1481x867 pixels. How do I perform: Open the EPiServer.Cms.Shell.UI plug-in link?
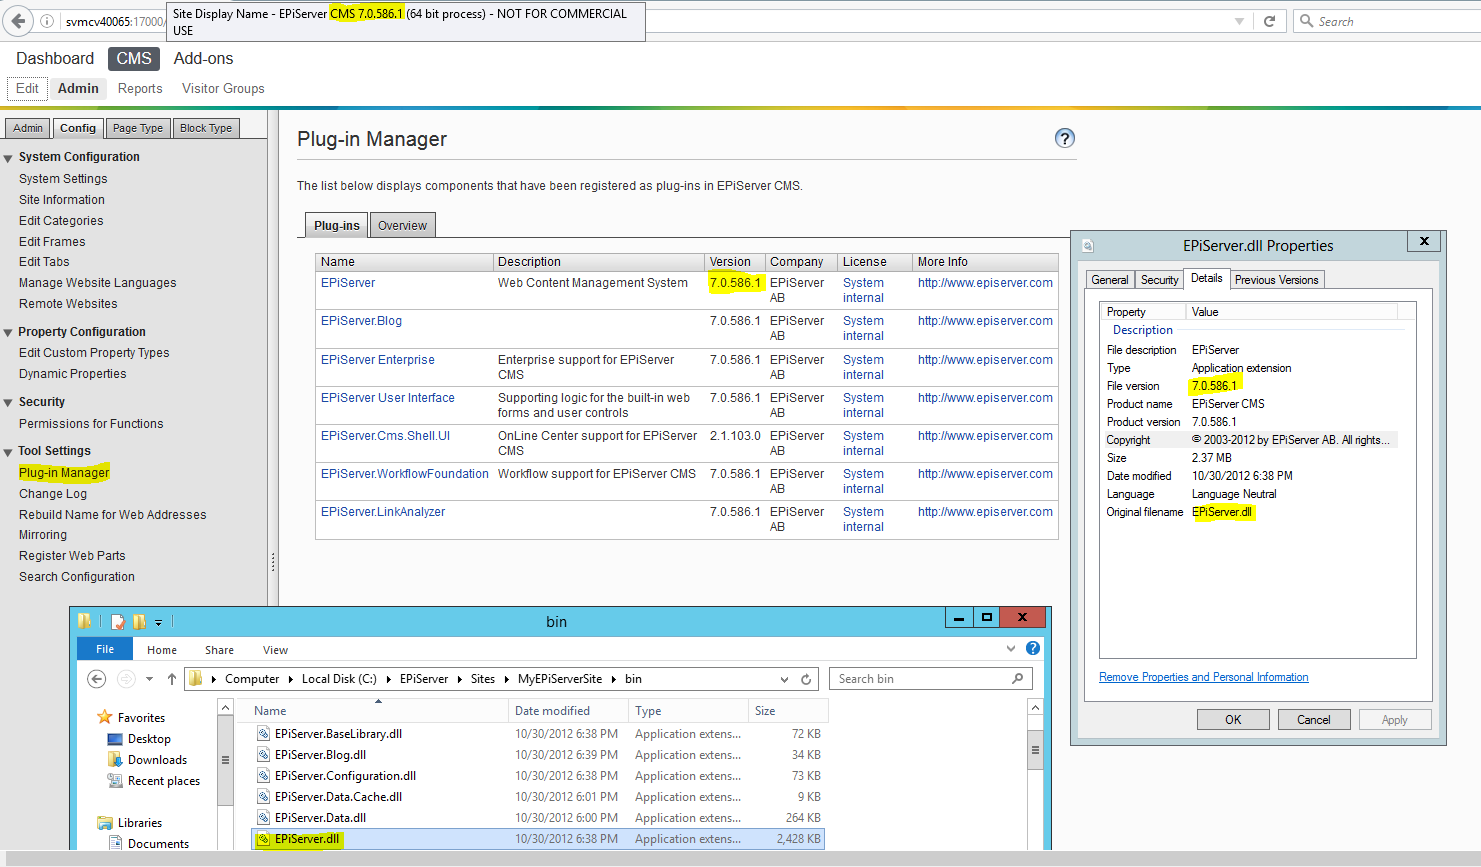(x=385, y=436)
